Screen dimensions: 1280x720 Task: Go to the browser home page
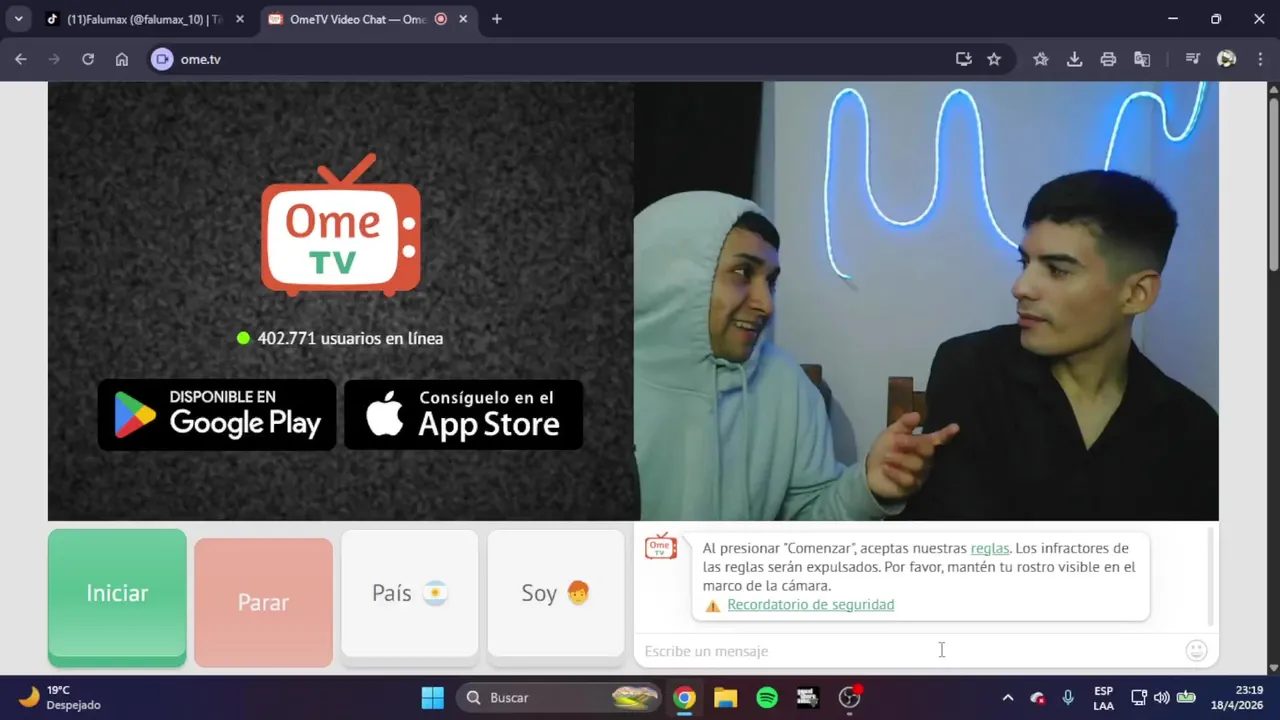[x=122, y=59]
